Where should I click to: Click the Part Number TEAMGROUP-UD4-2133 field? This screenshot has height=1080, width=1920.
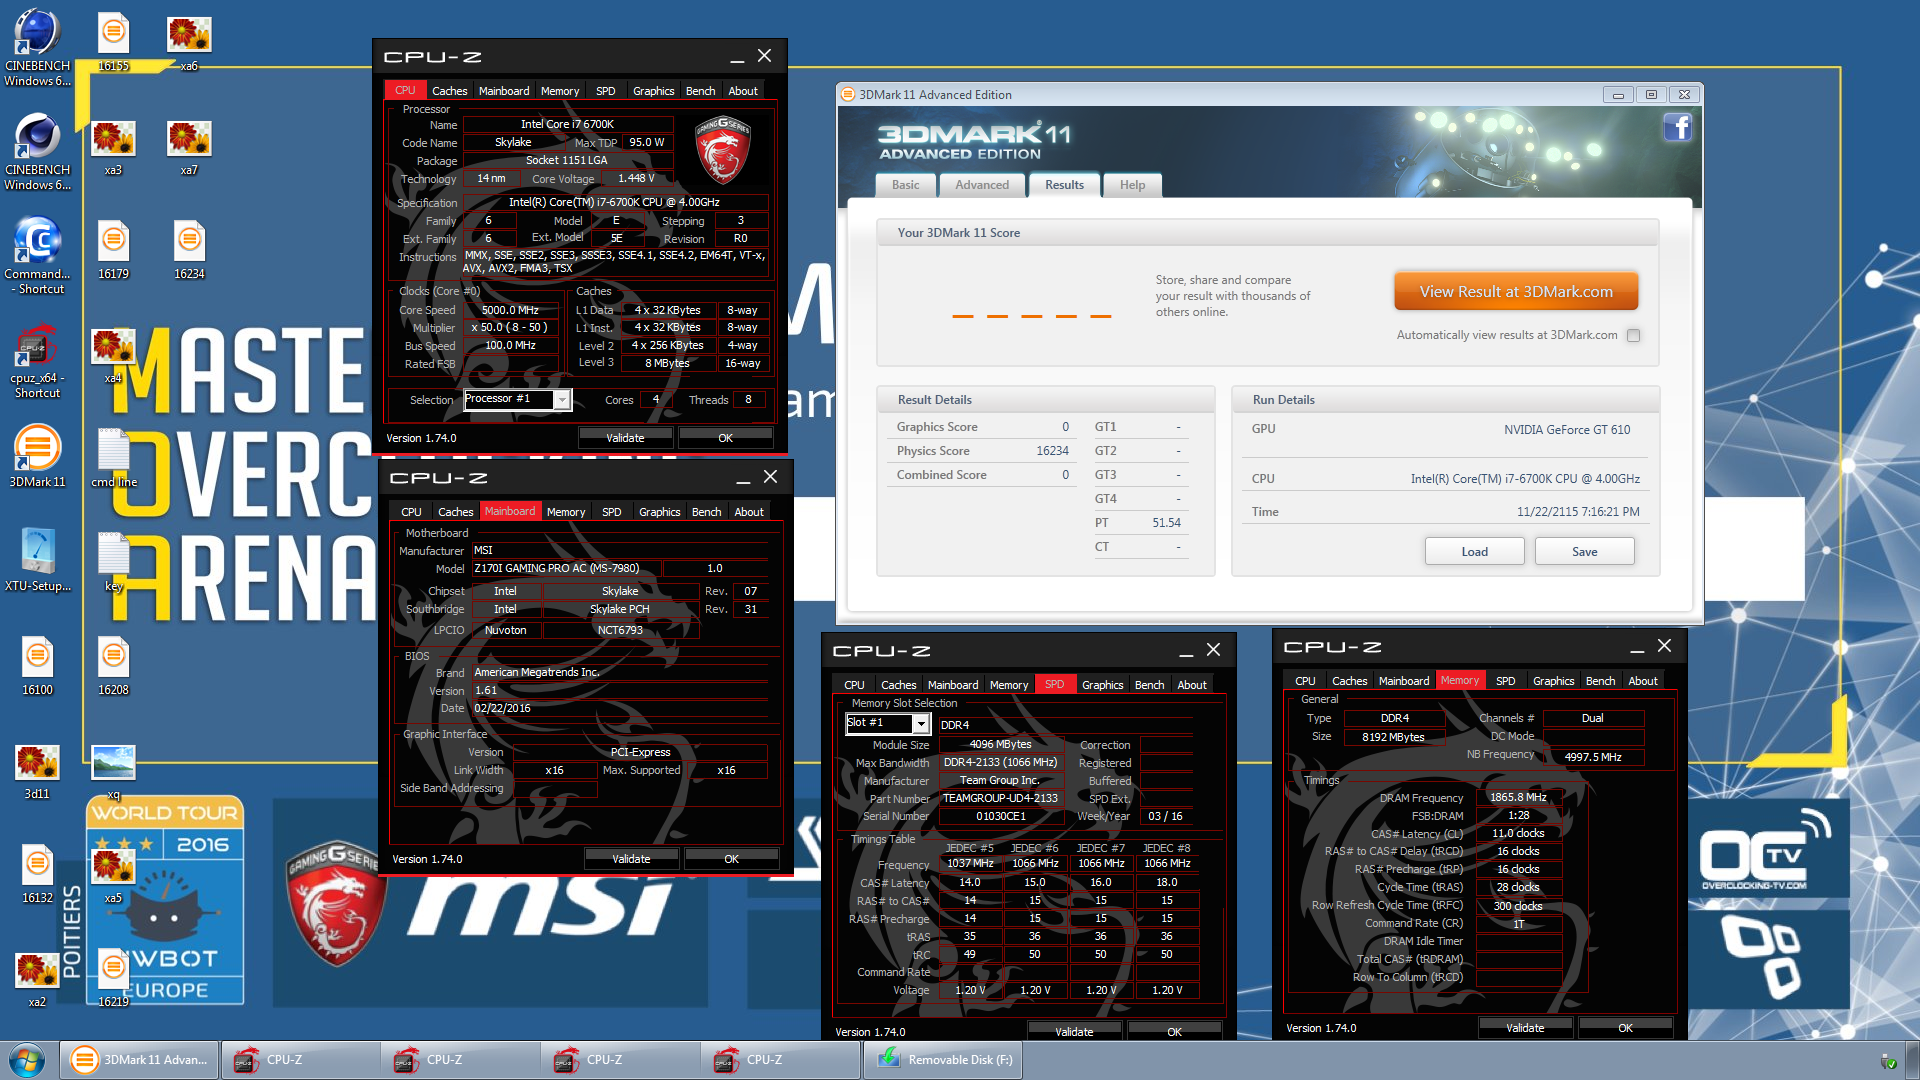(x=1000, y=798)
